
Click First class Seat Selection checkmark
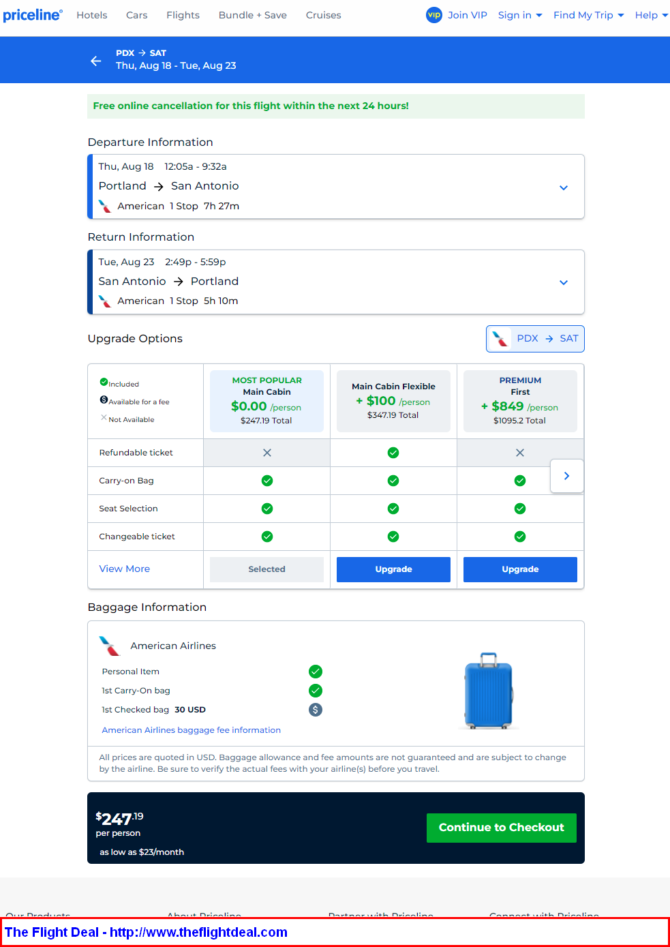coord(520,509)
